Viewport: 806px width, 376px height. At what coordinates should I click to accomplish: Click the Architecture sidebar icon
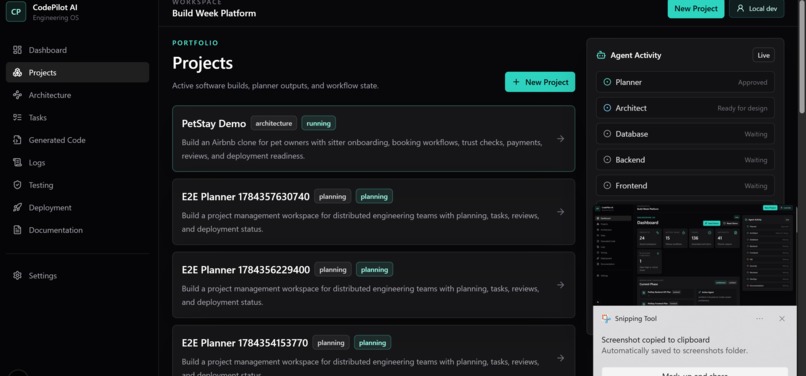click(x=17, y=95)
